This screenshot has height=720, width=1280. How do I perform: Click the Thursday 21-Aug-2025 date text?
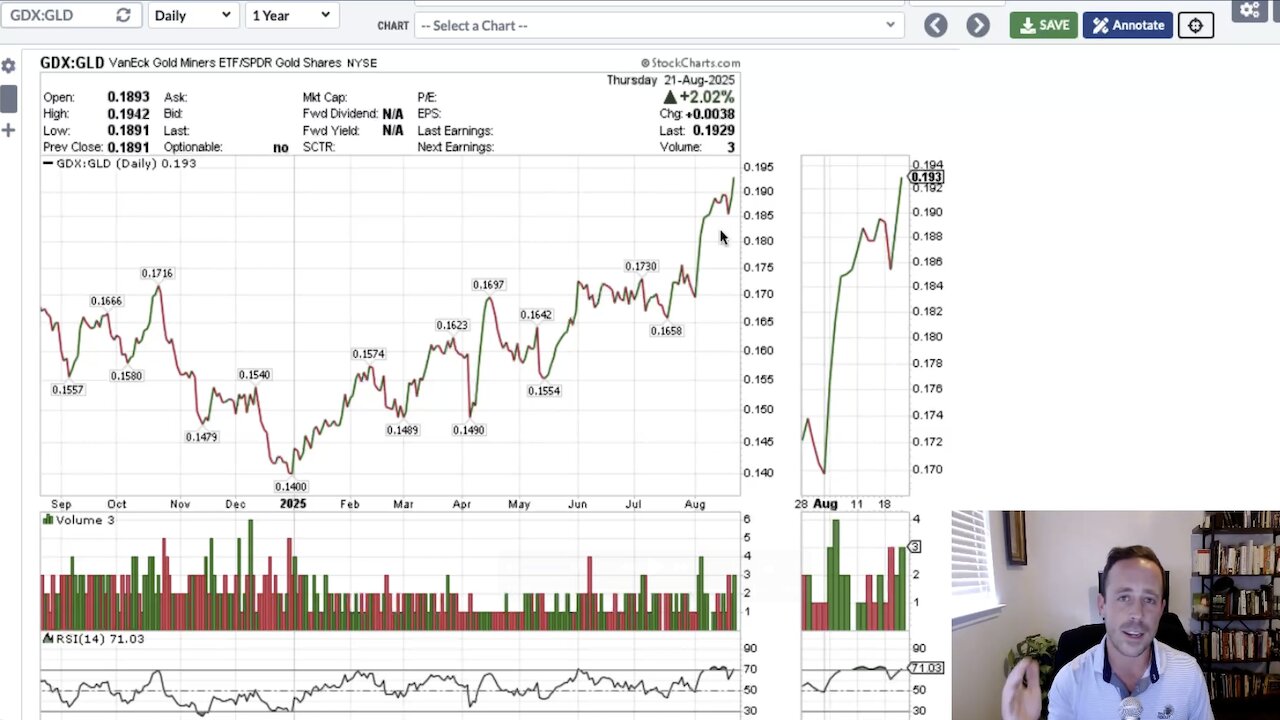pyautogui.click(x=671, y=80)
